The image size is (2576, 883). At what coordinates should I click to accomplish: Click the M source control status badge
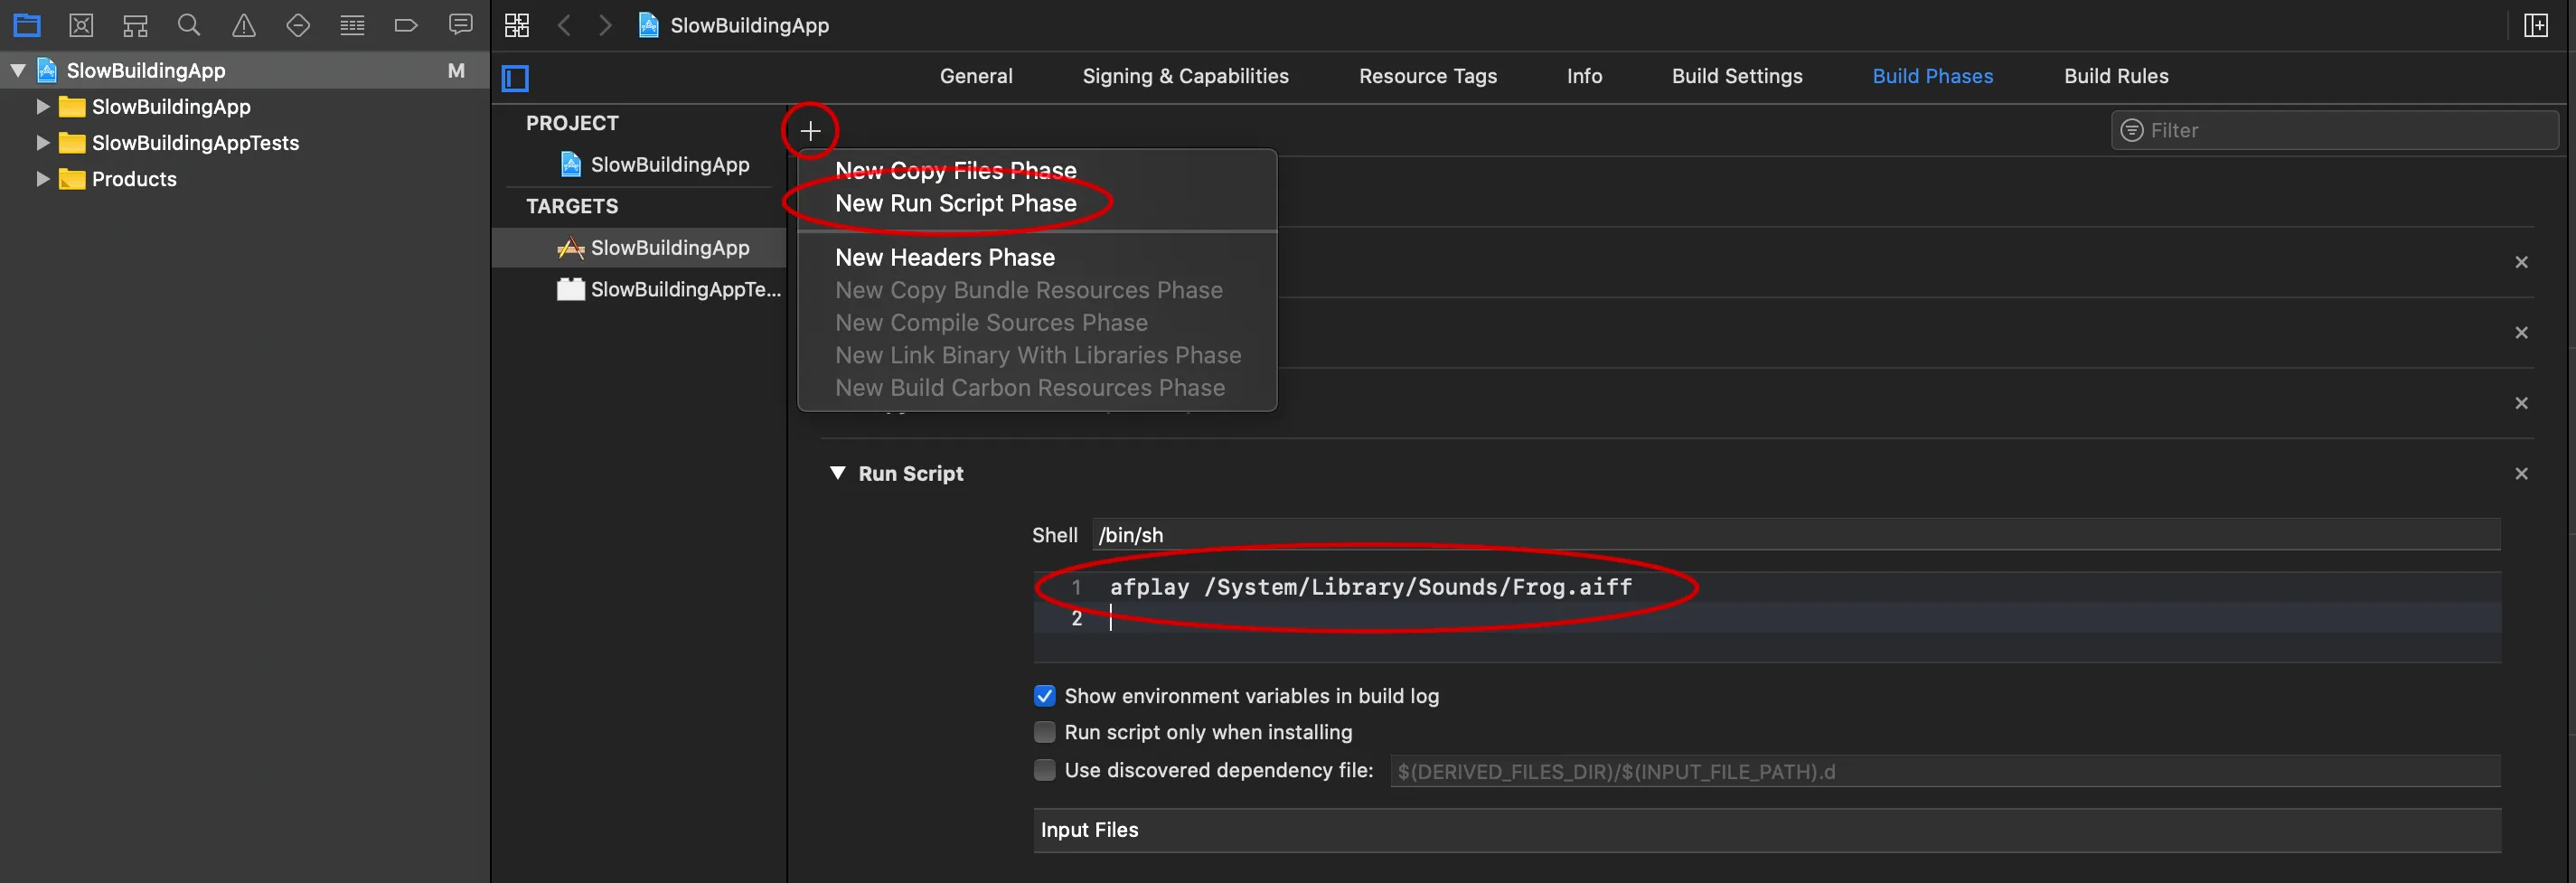pyautogui.click(x=456, y=70)
